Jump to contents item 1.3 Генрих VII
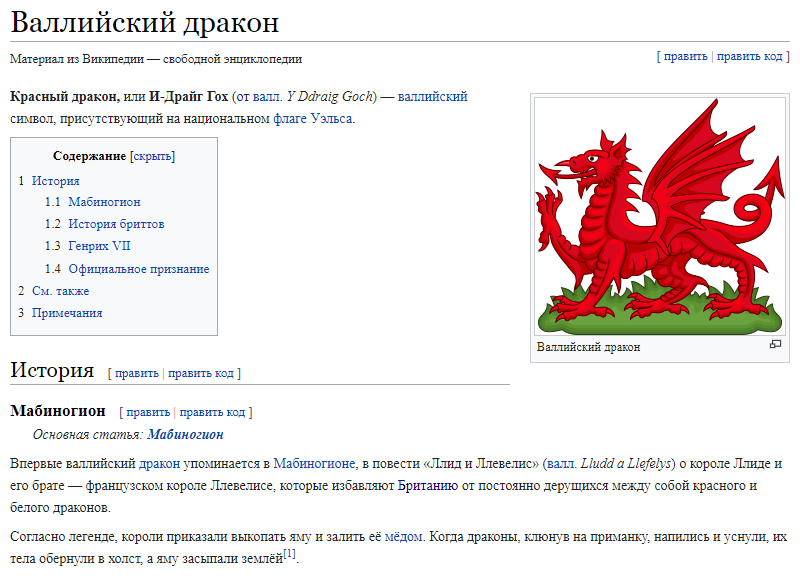Image resolution: width=800 pixels, height=576 pixels. tap(99, 246)
